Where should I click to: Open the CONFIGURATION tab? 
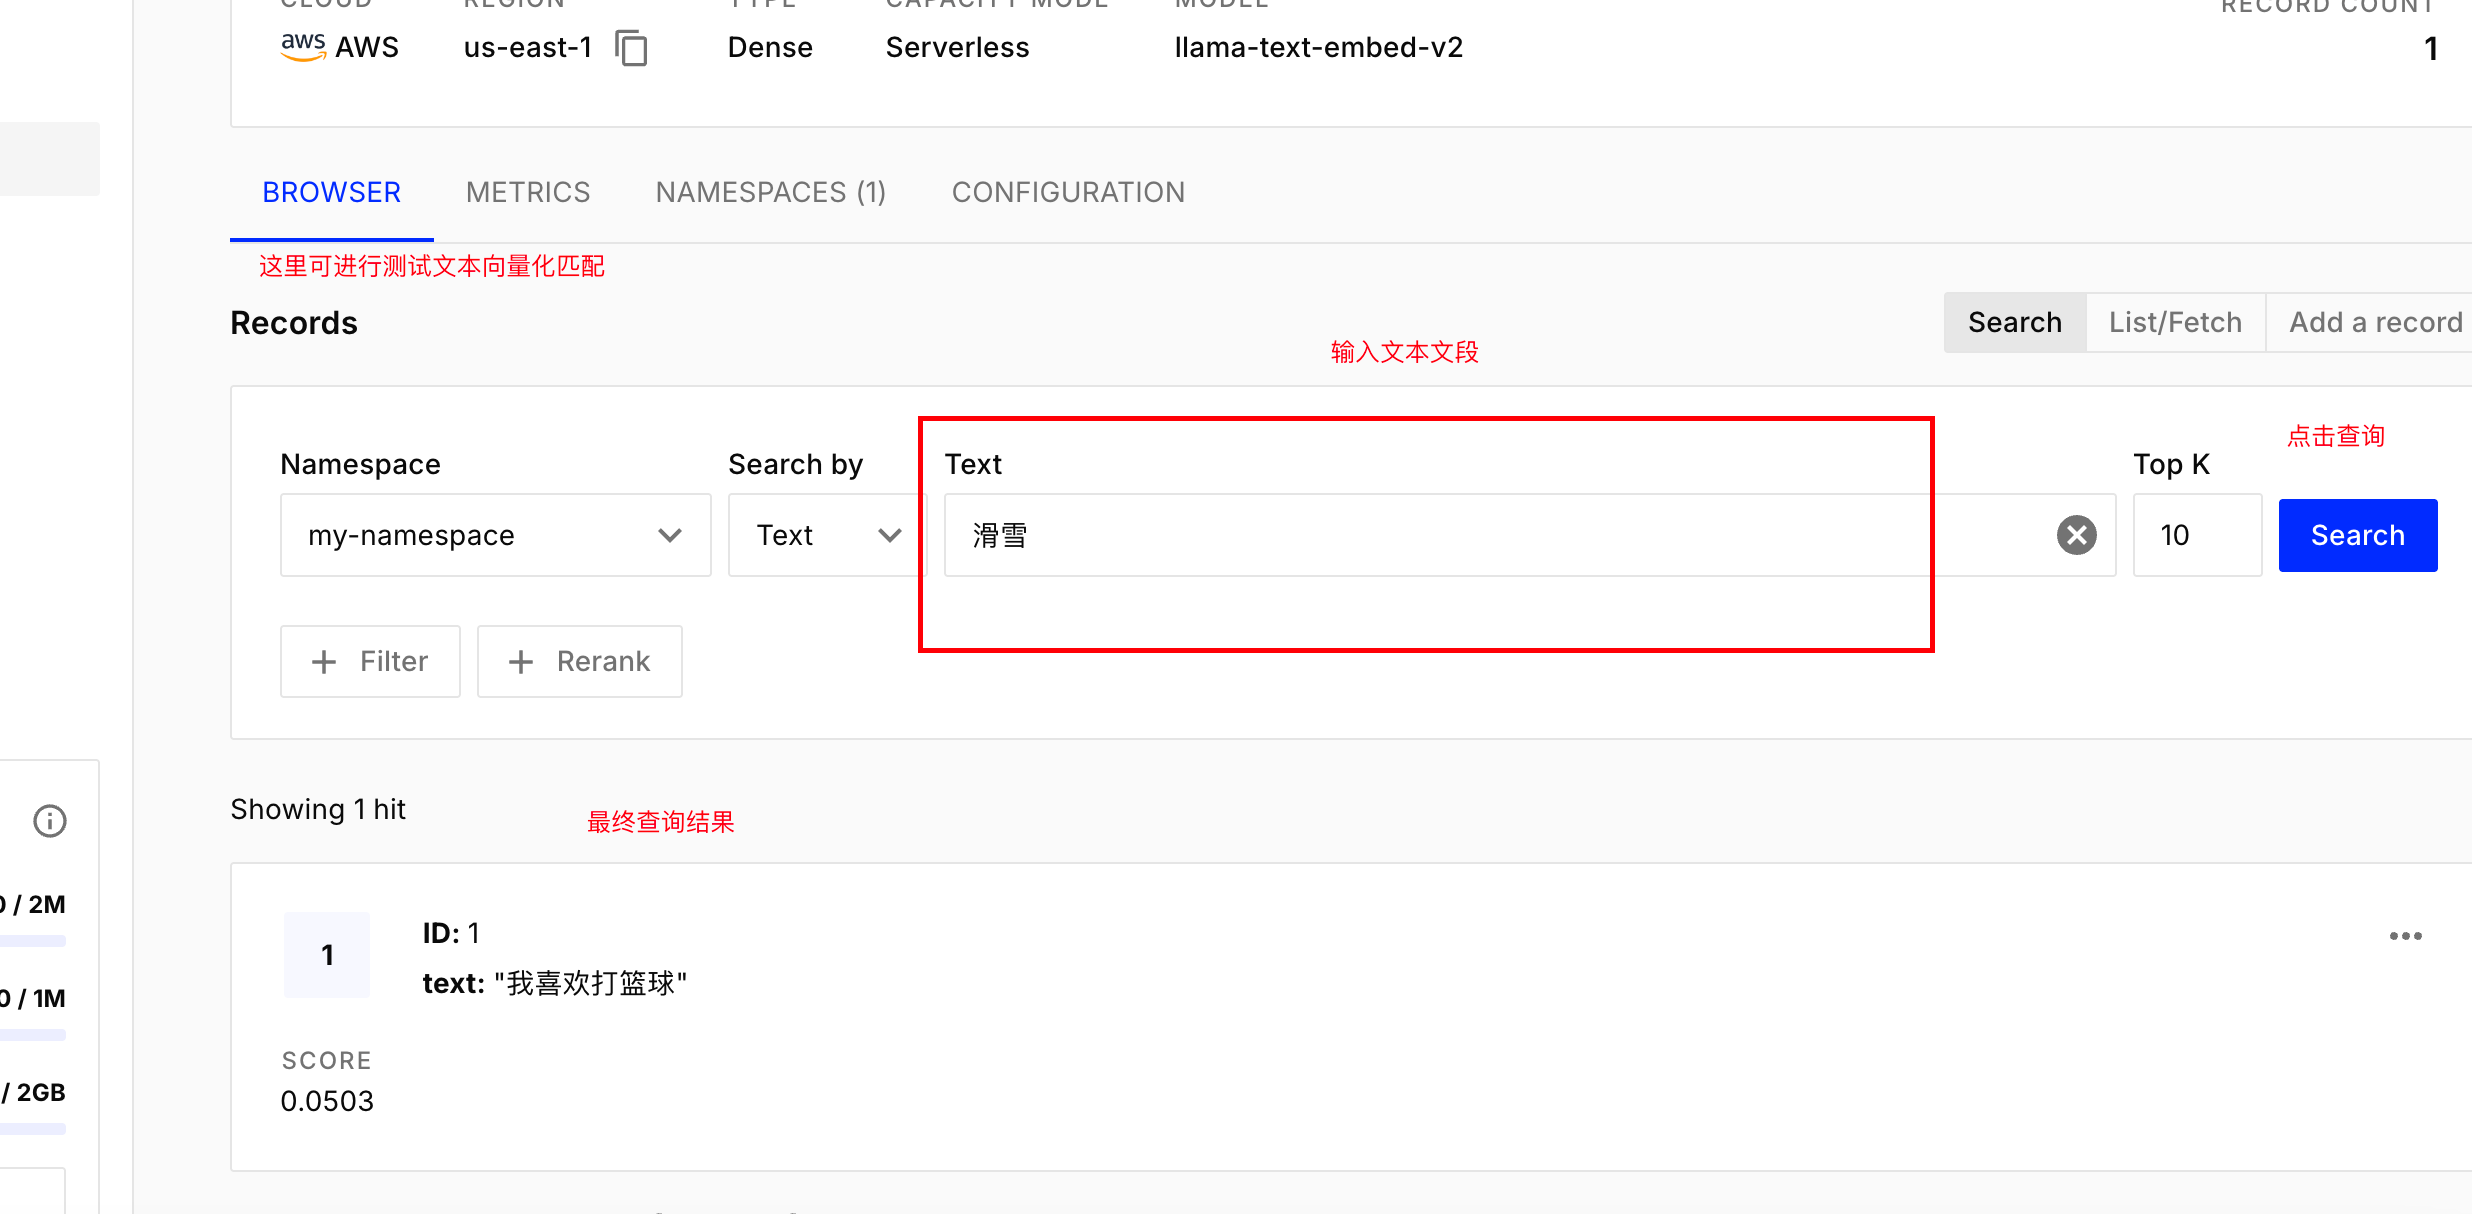[1068, 192]
